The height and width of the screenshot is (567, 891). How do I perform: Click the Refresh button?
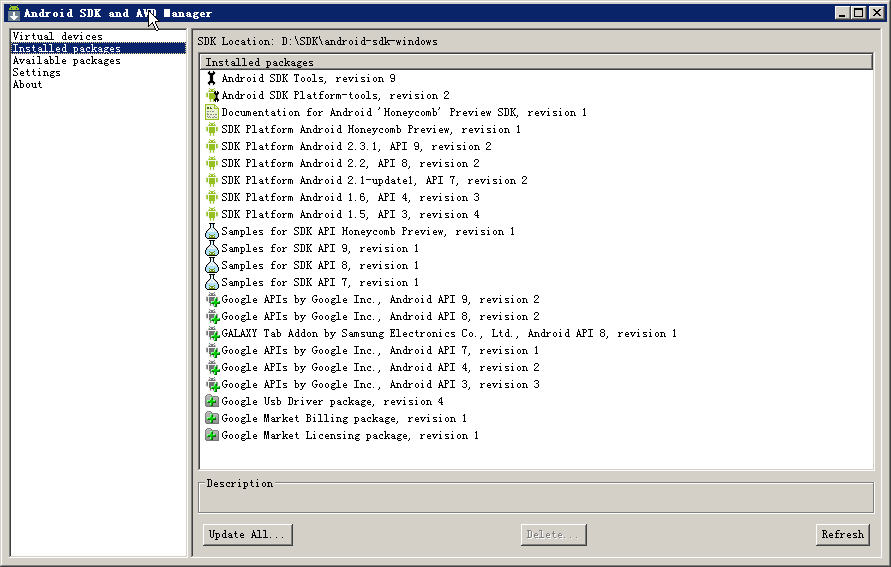tap(842, 534)
